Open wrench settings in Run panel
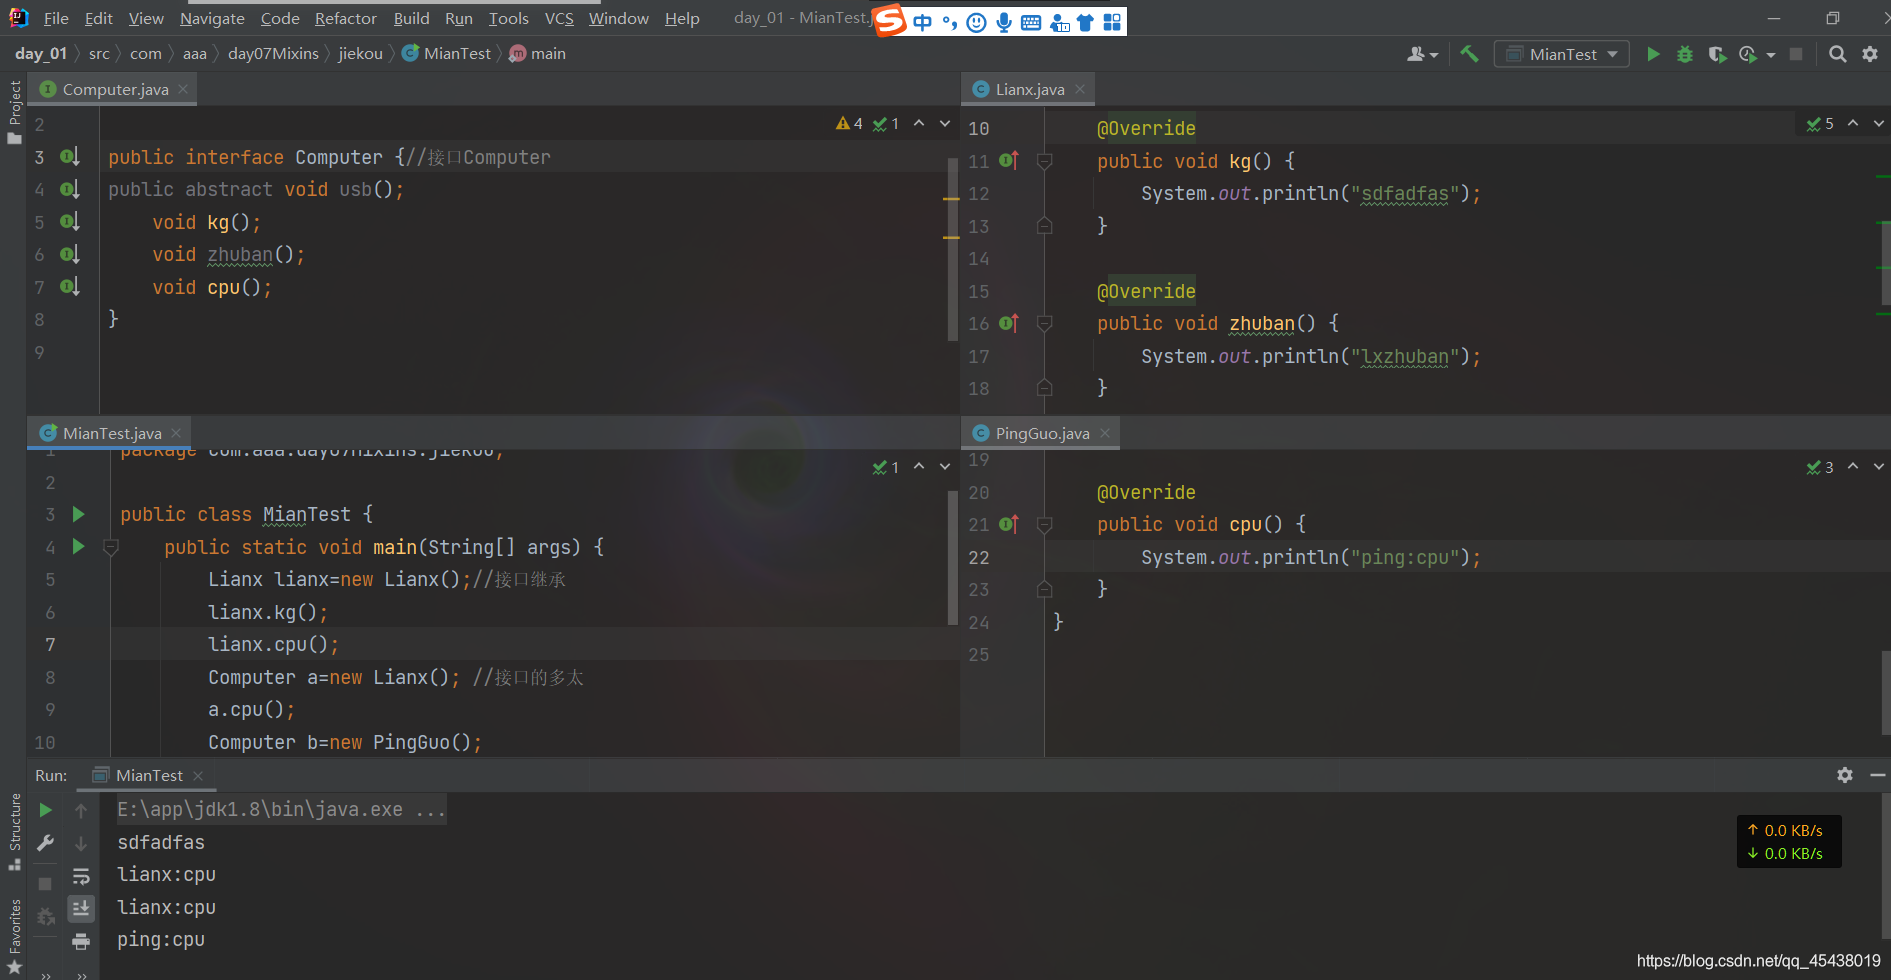This screenshot has height=980, width=1891. [45, 843]
